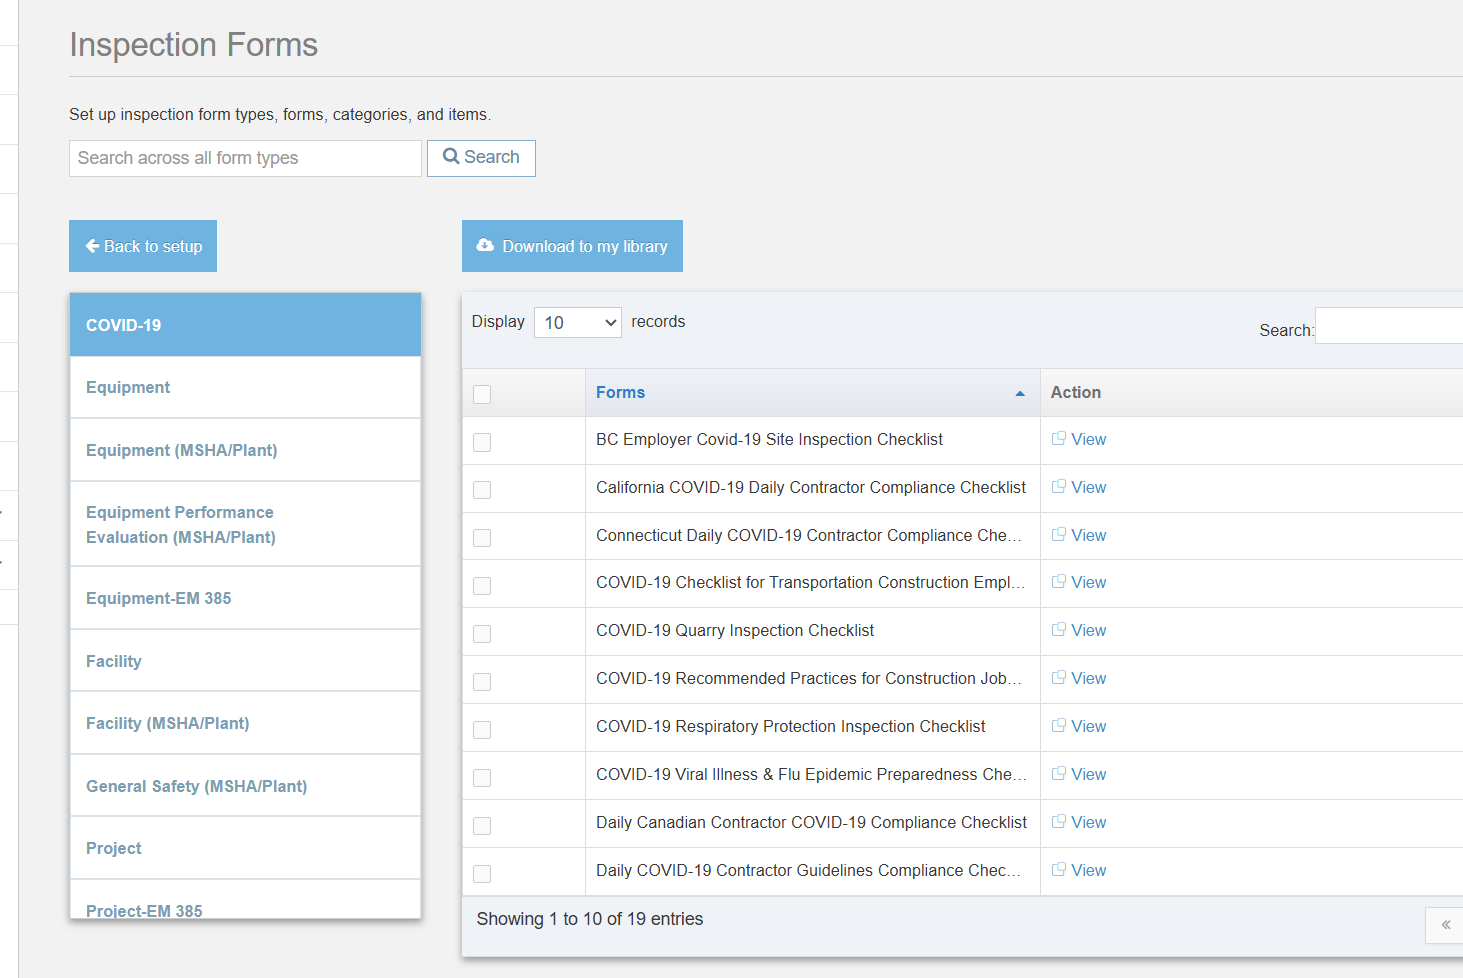
Task: Click view icon for Connecticut Daily COVID-19 row
Action: 1058,535
